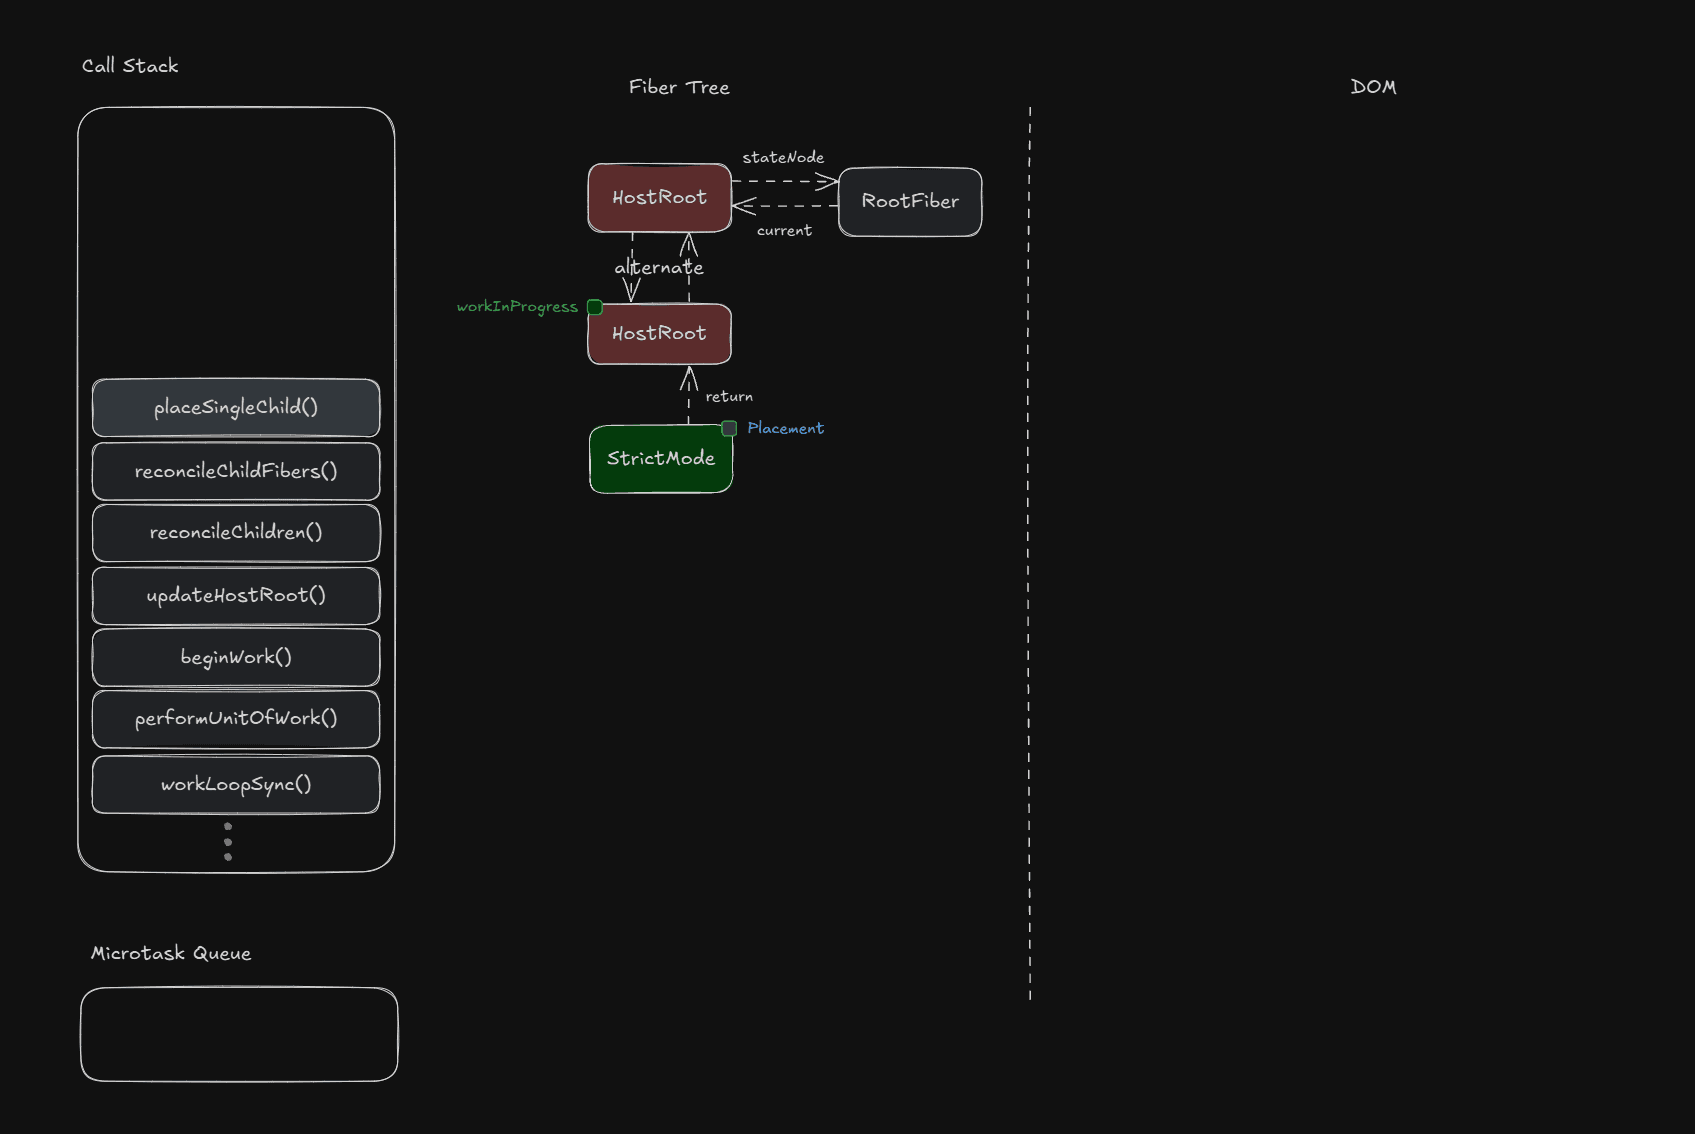Click the empty Microtask Queue box
The image size is (1695, 1134).
point(239,1034)
